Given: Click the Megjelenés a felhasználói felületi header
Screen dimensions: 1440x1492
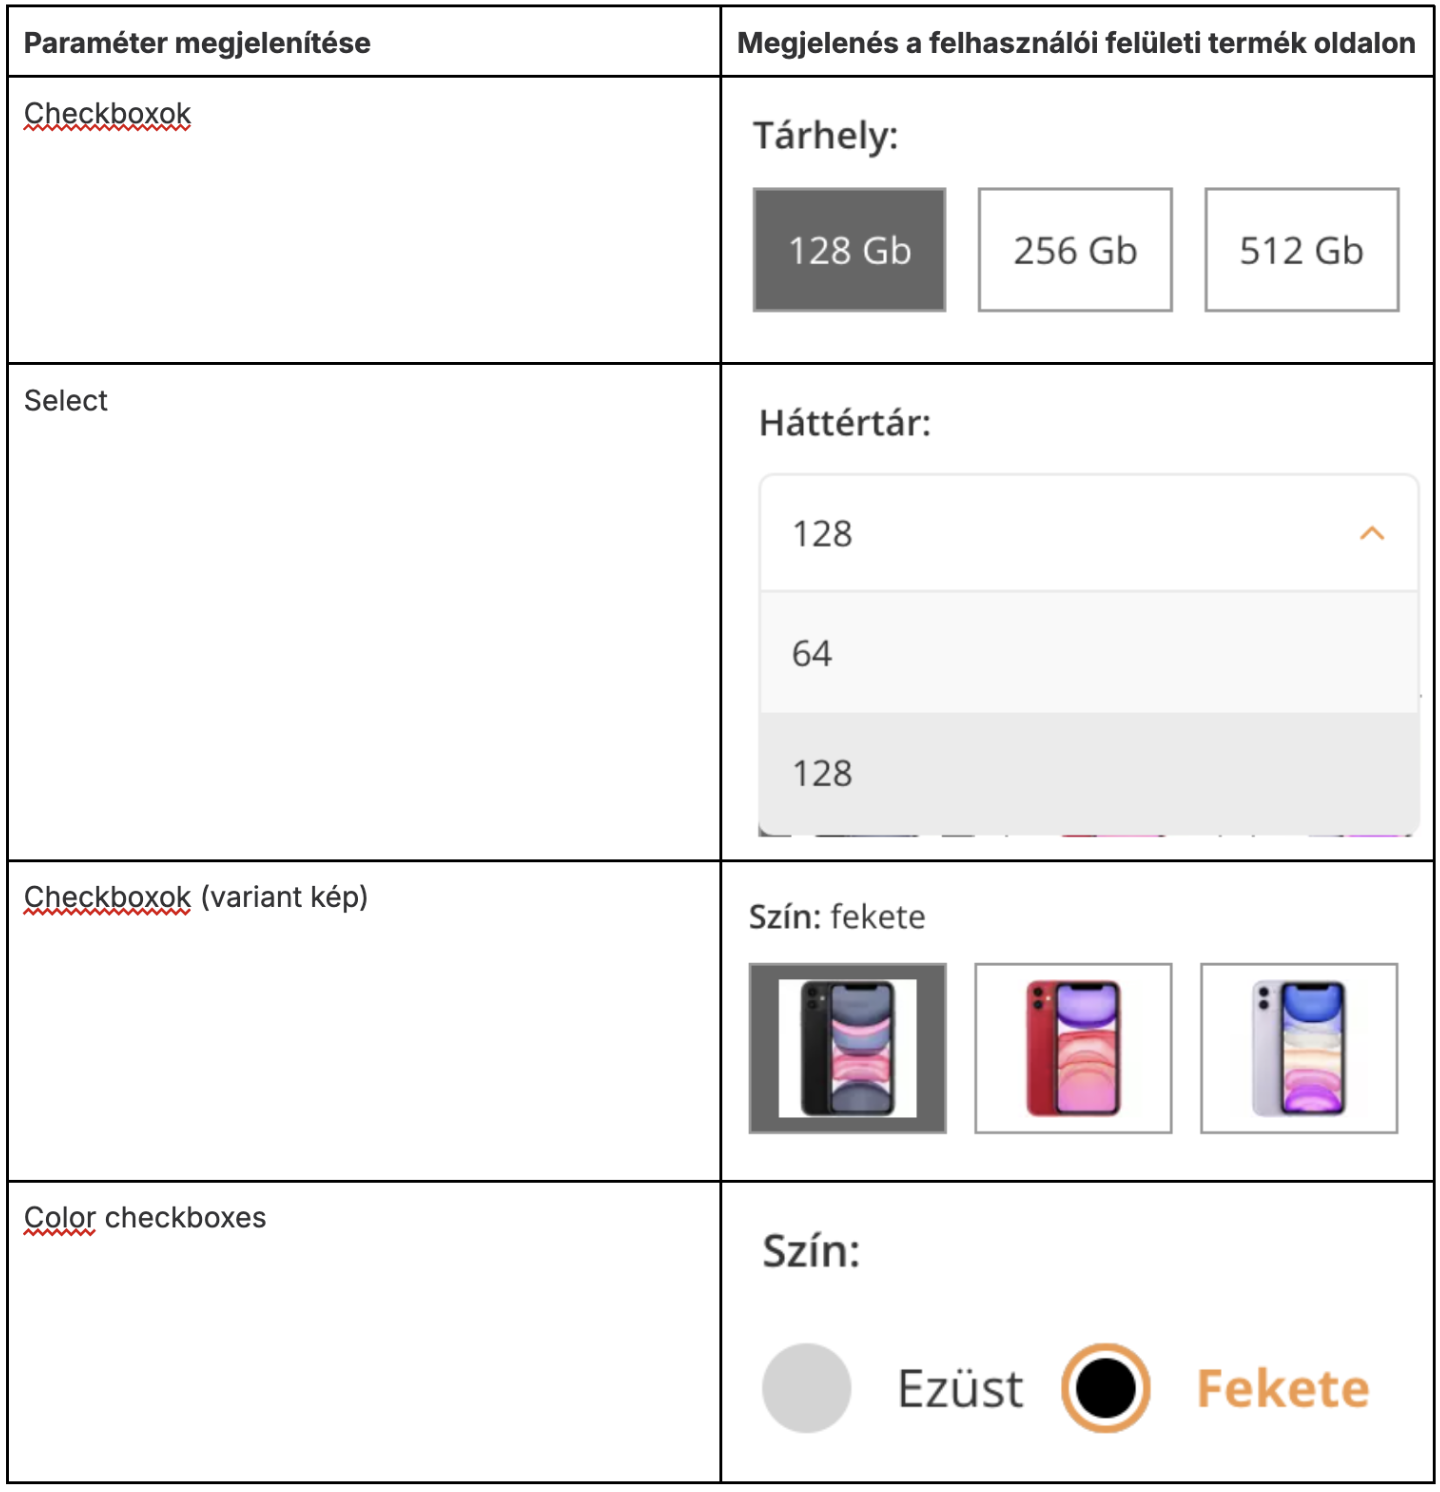Looking at the screenshot, I should click(x=1076, y=43).
